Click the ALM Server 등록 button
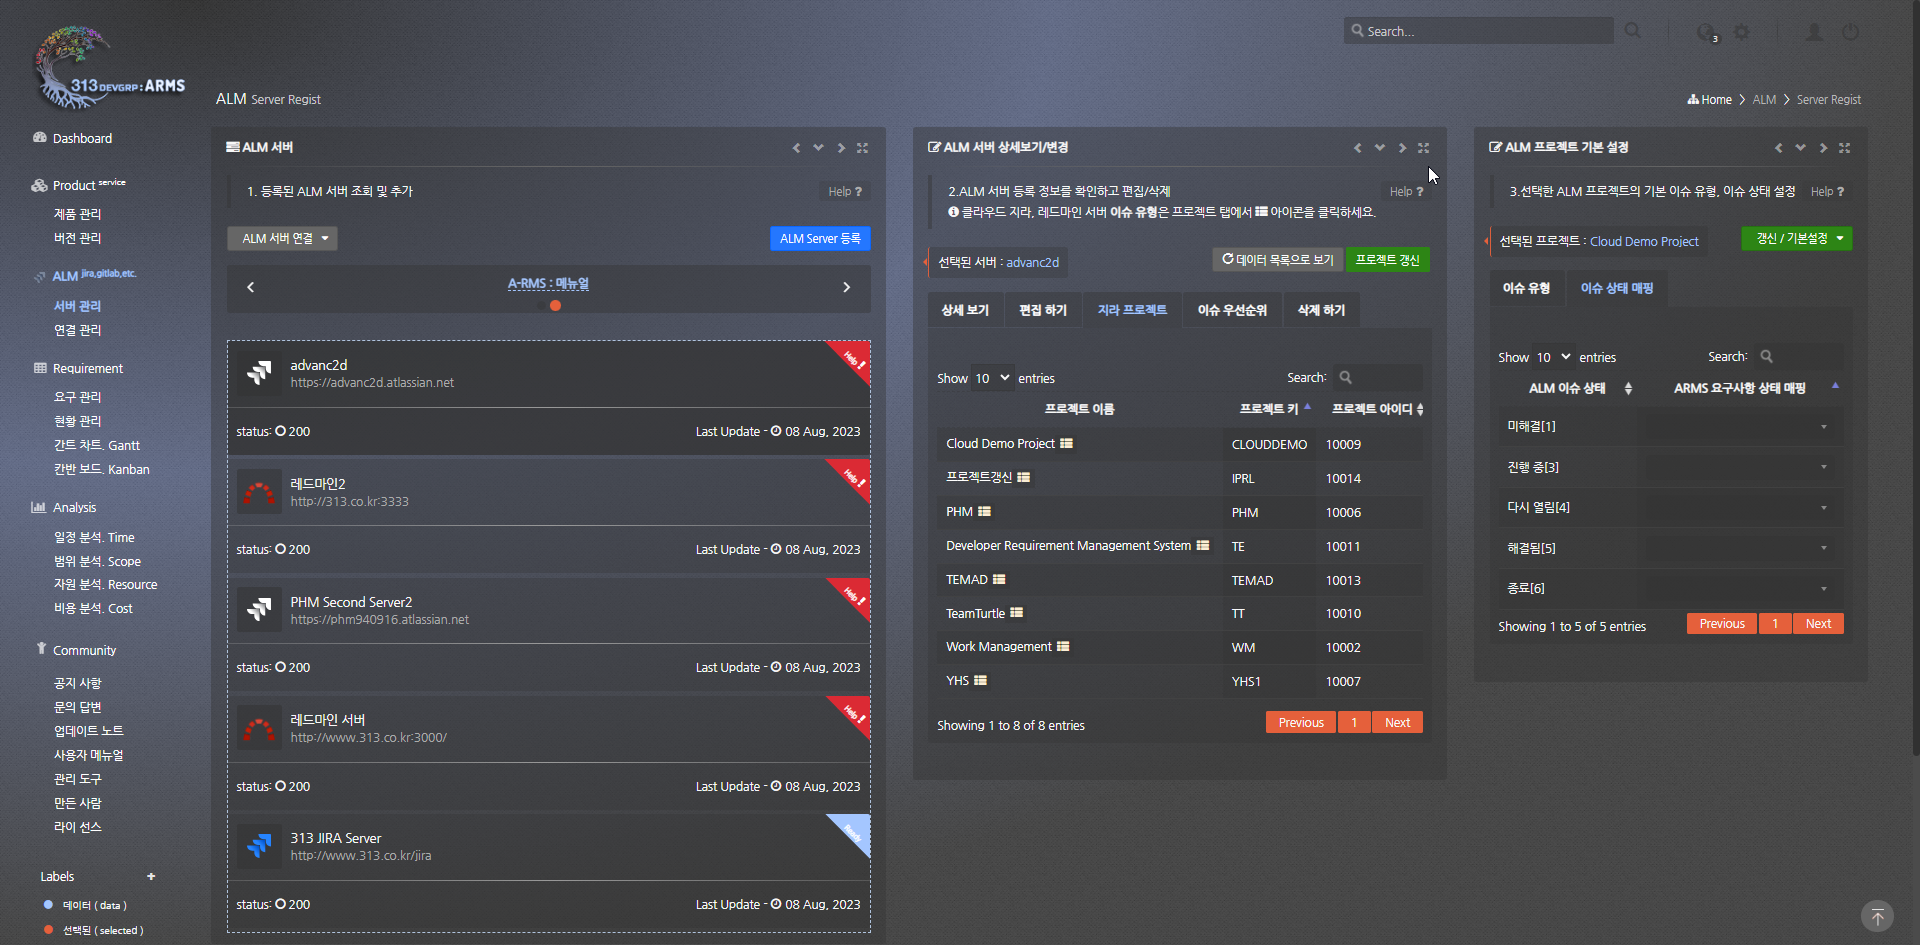The height and width of the screenshot is (945, 1920). pyautogui.click(x=820, y=239)
